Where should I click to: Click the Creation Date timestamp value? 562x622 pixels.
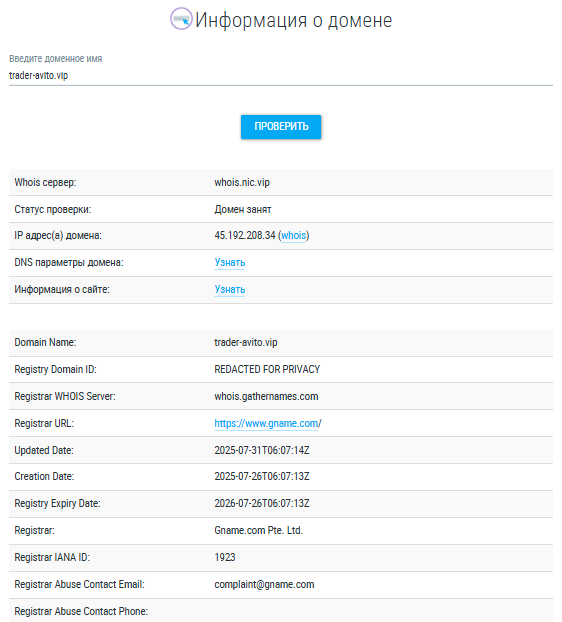[x=262, y=476]
